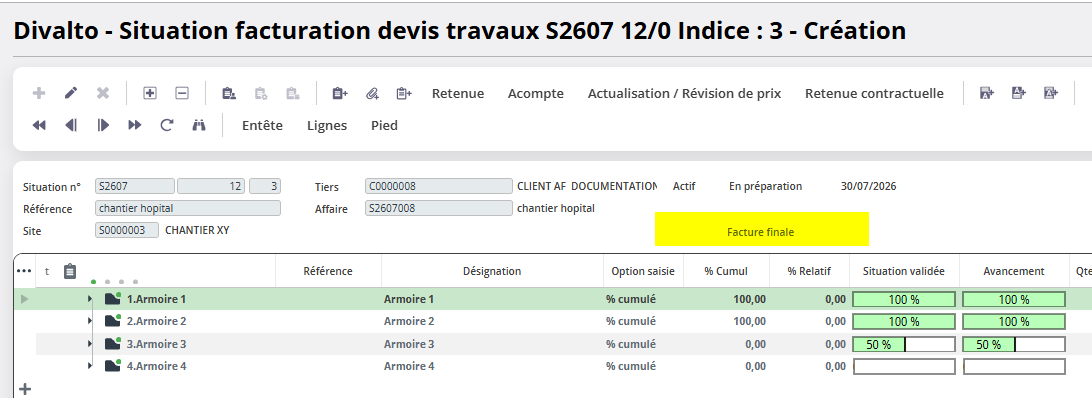Click the filled clipboard plus icon
The height and width of the screenshot is (398, 1092).
340,93
